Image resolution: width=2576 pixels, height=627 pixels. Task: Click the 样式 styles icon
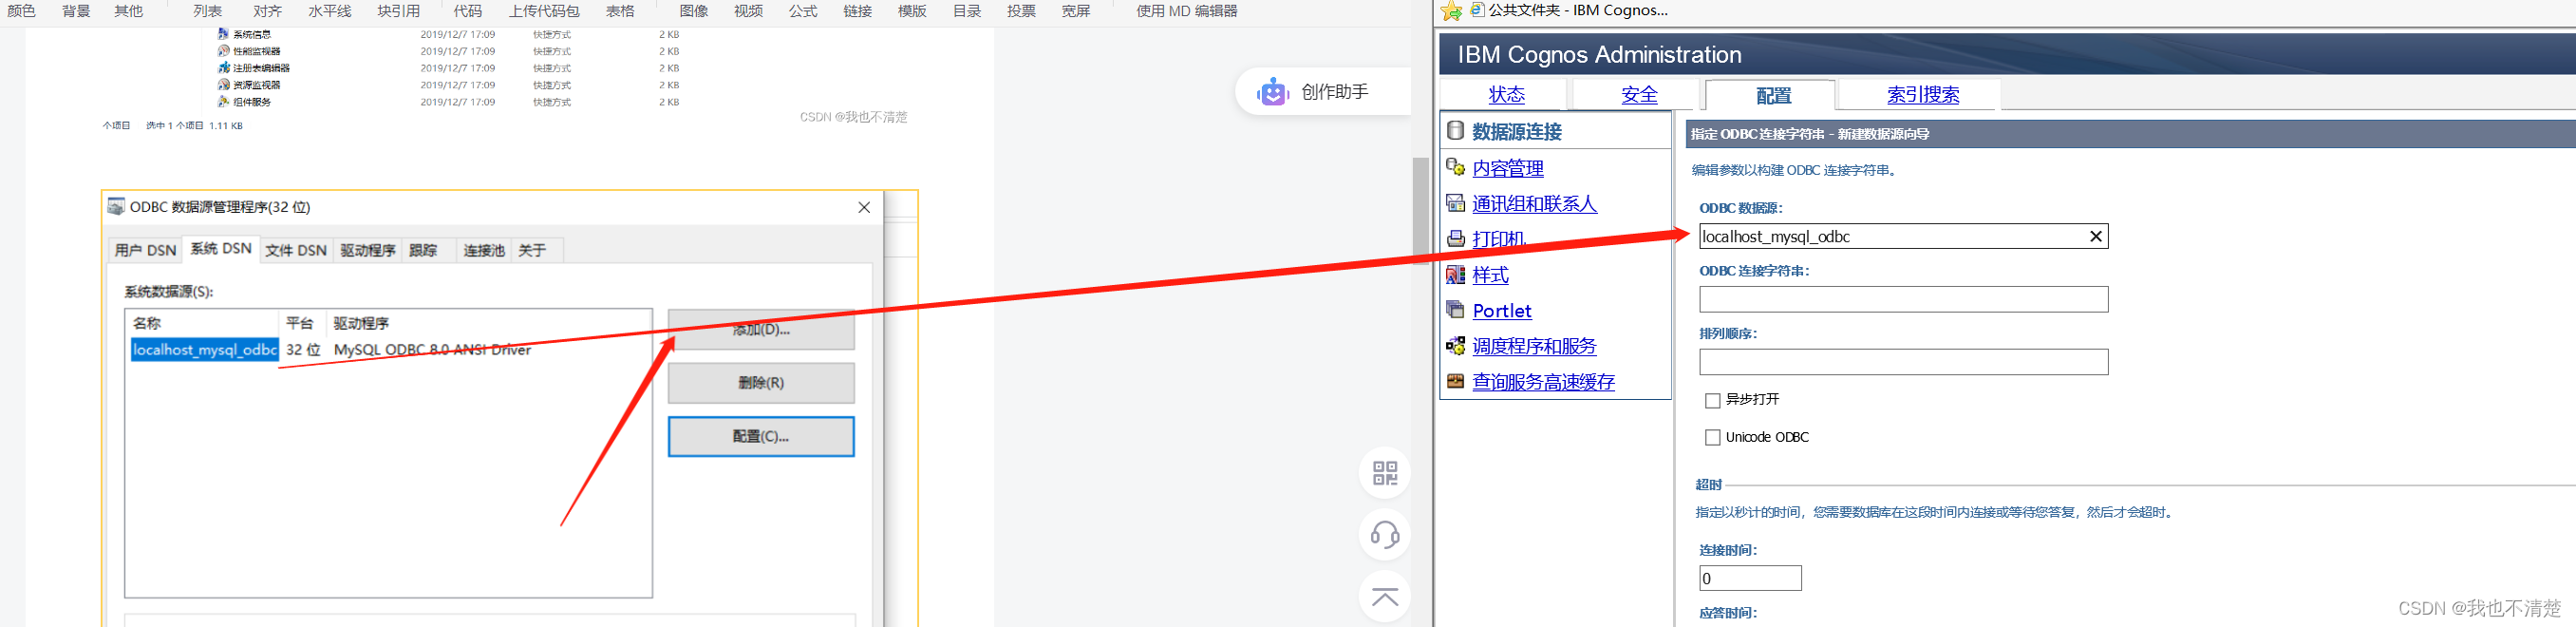tap(1456, 274)
